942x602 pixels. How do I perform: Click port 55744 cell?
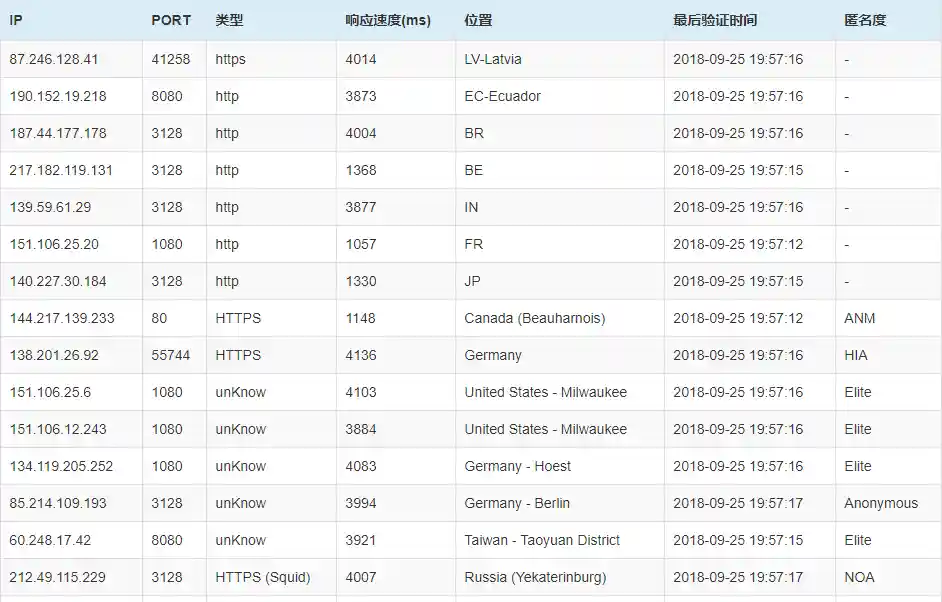[x=171, y=355]
